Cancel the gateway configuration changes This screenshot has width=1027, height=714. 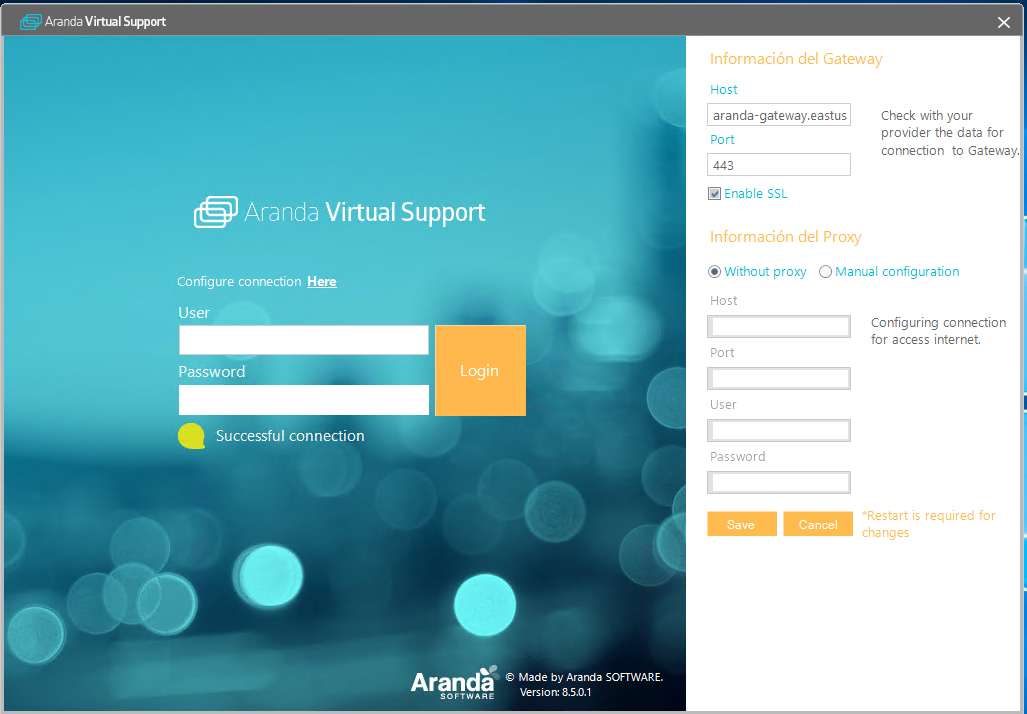pos(818,524)
